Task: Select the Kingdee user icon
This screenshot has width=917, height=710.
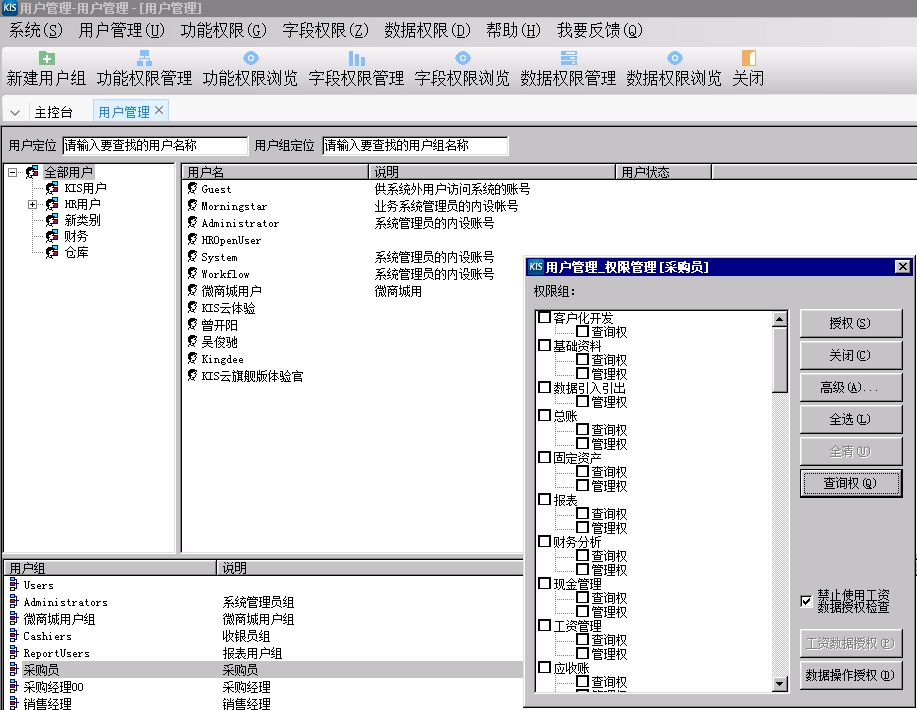Action: pyautogui.click(x=192, y=359)
